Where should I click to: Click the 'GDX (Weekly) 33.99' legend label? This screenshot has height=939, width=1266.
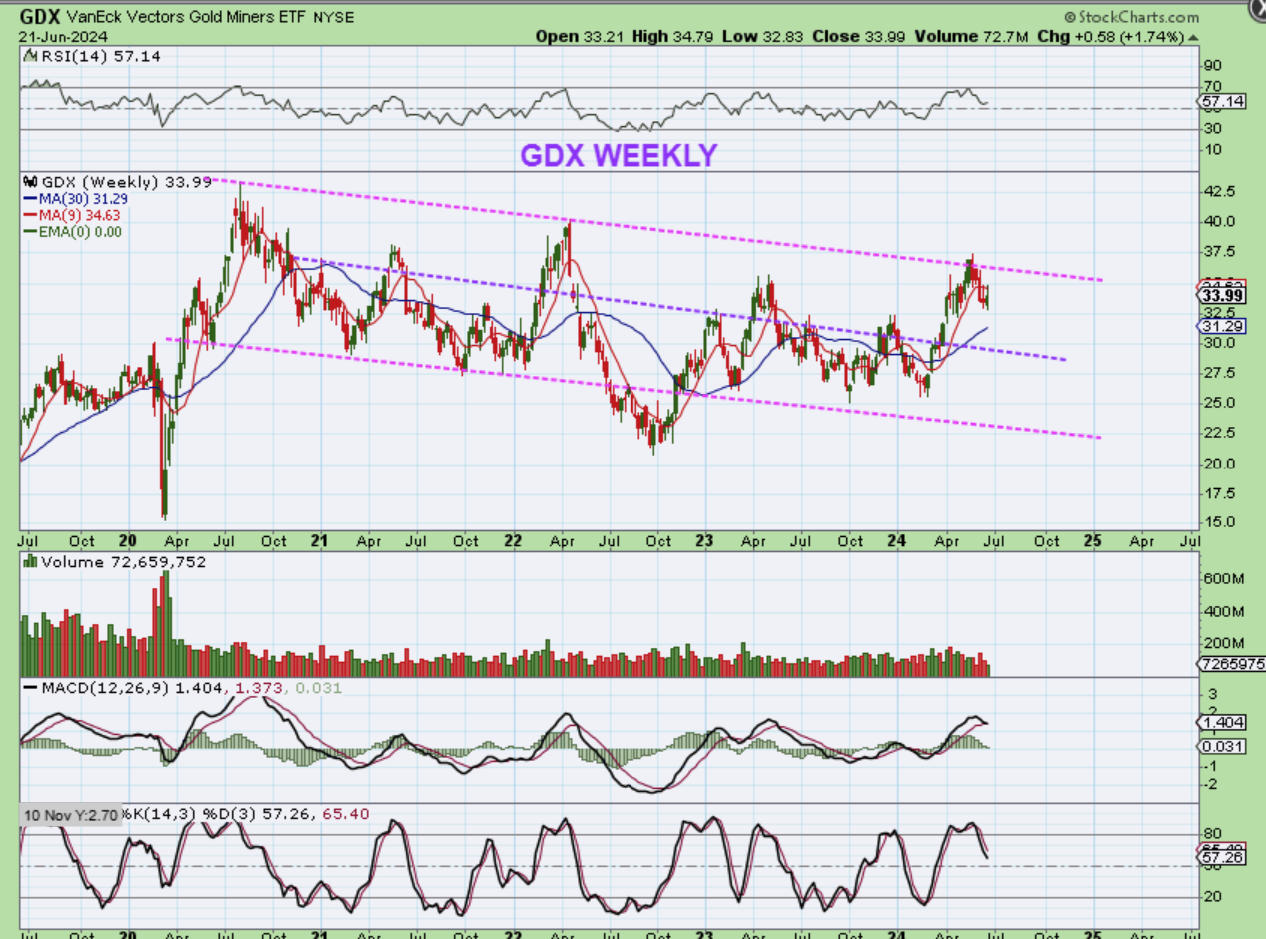click(125, 182)
